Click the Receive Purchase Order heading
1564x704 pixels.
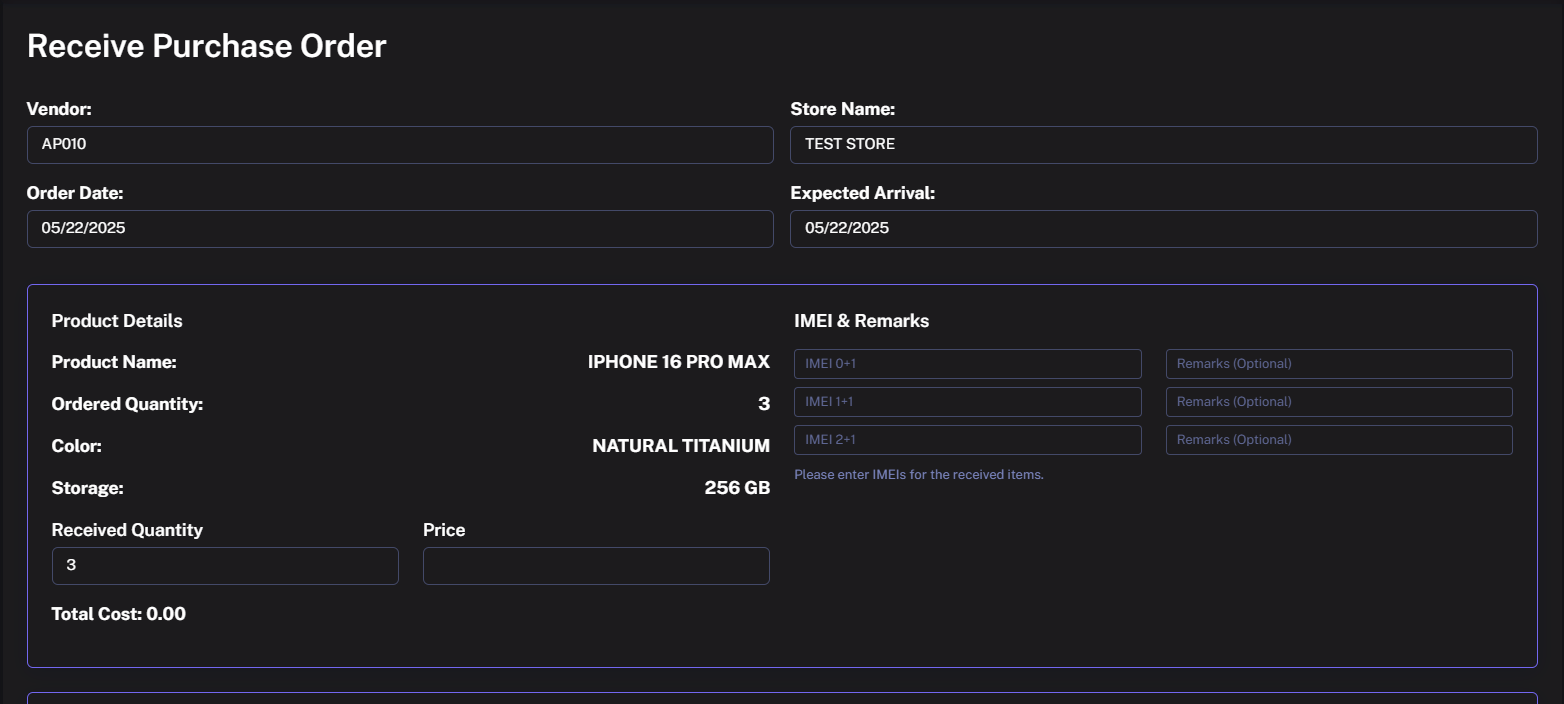pos(207,46)
